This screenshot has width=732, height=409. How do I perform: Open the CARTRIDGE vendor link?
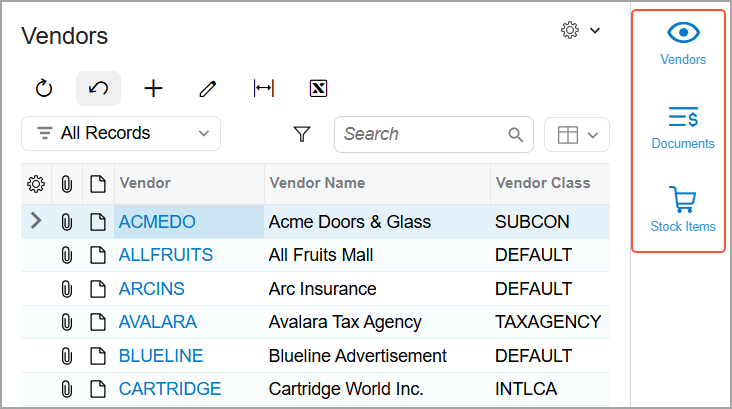[x=170, y=389]
